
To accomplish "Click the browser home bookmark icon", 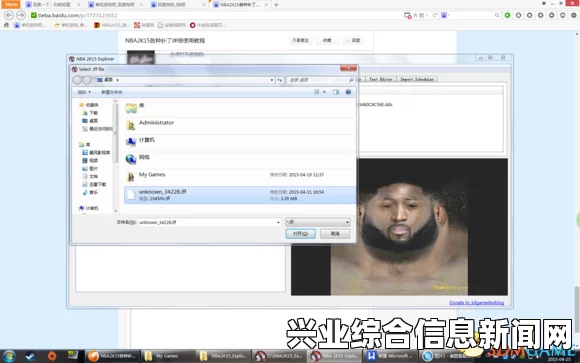I will tap(6, 25).
